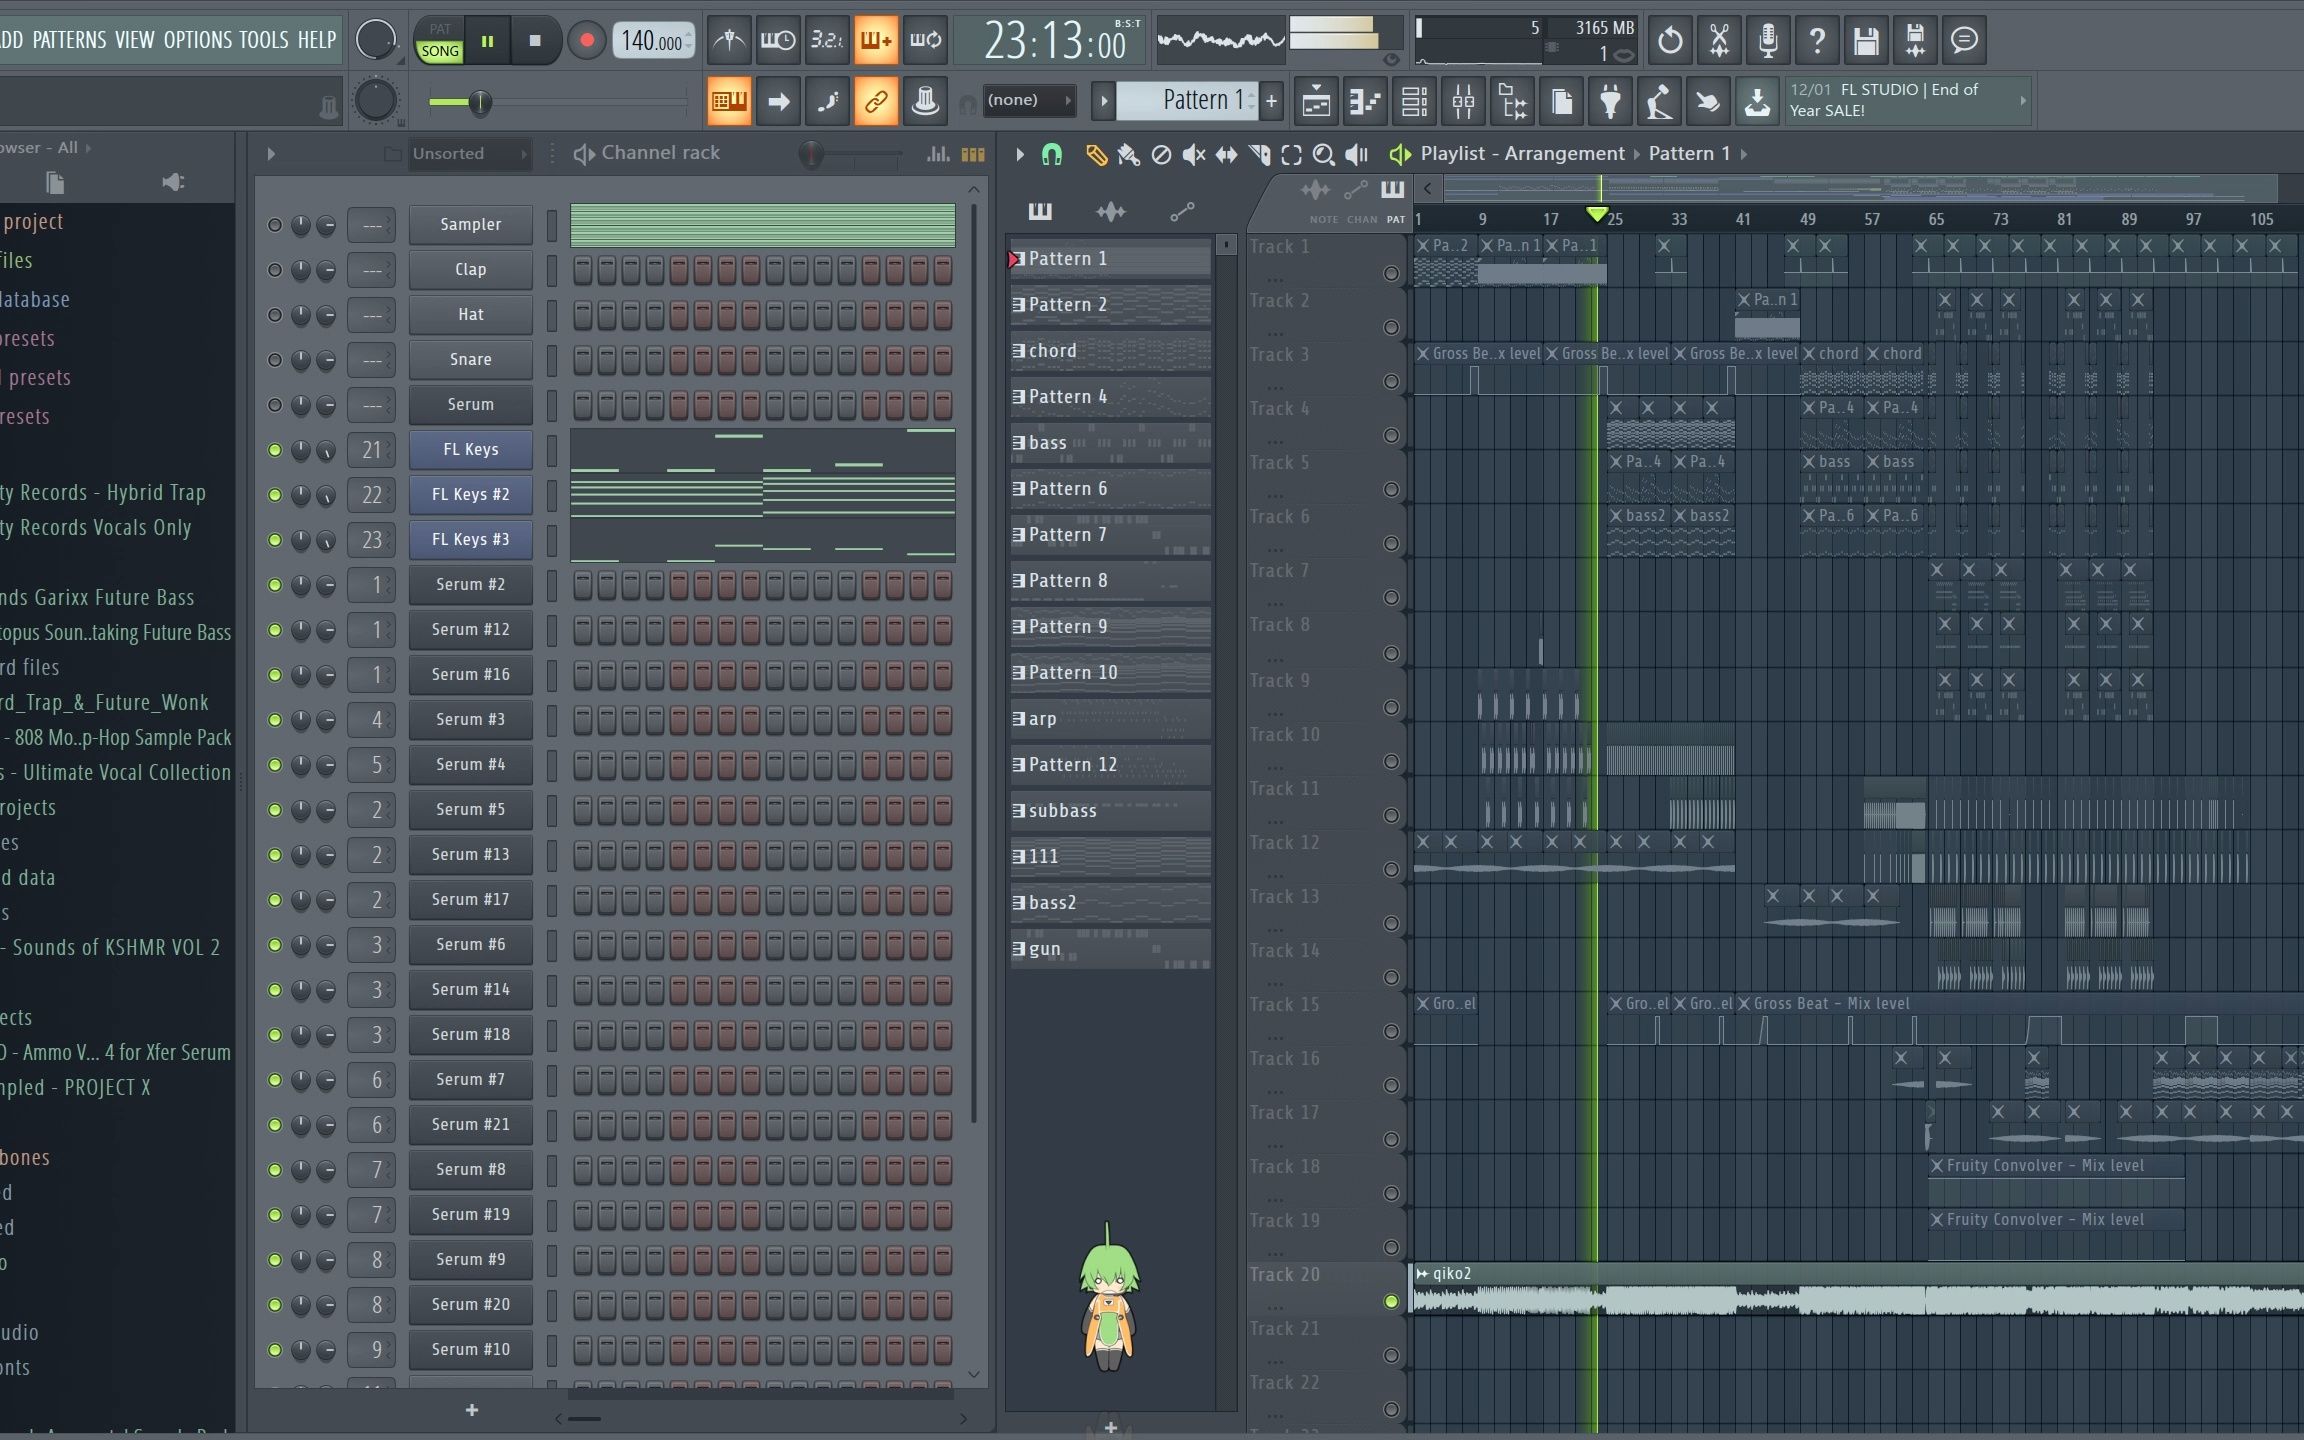Toggle the link icon in toolbar

[876, 101]
